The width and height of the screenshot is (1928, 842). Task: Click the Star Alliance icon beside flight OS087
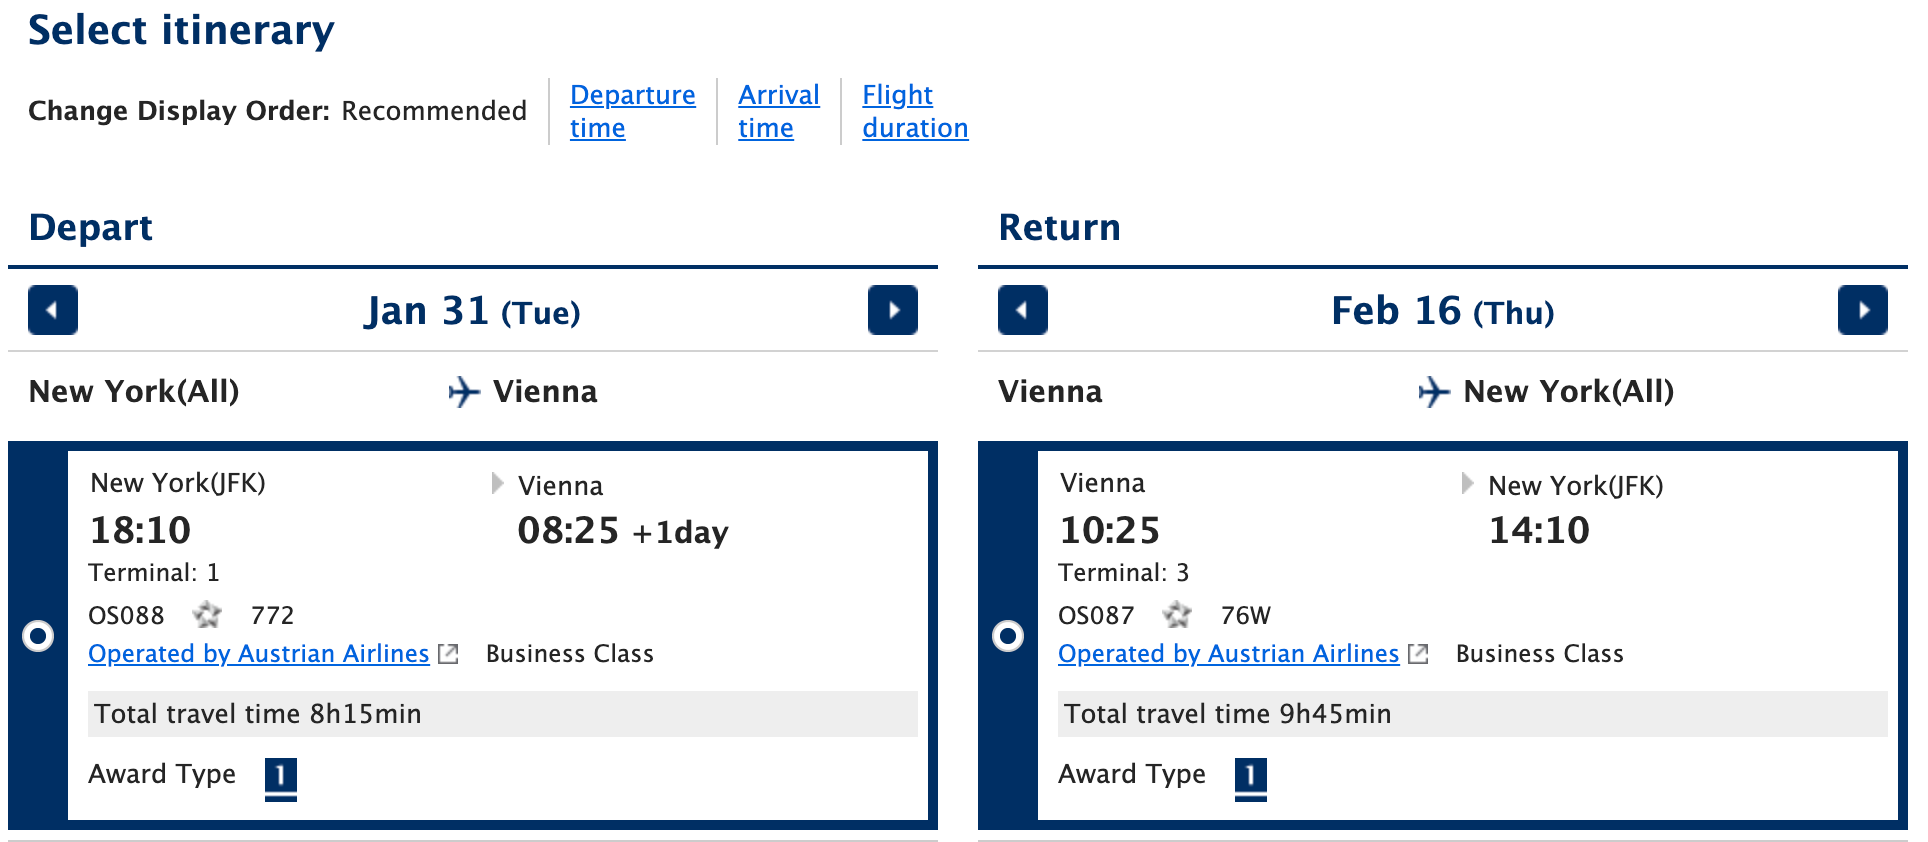pos(1177,616)
